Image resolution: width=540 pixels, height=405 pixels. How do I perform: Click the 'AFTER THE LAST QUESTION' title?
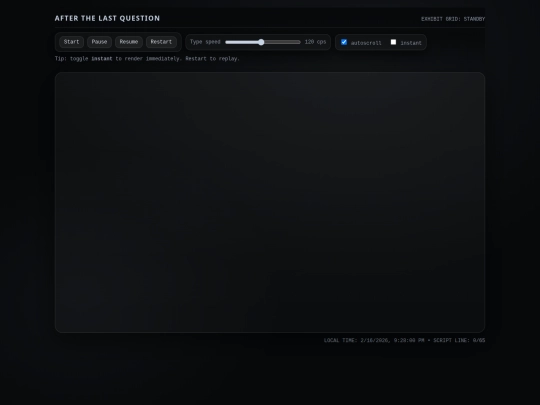pos(107,18)
